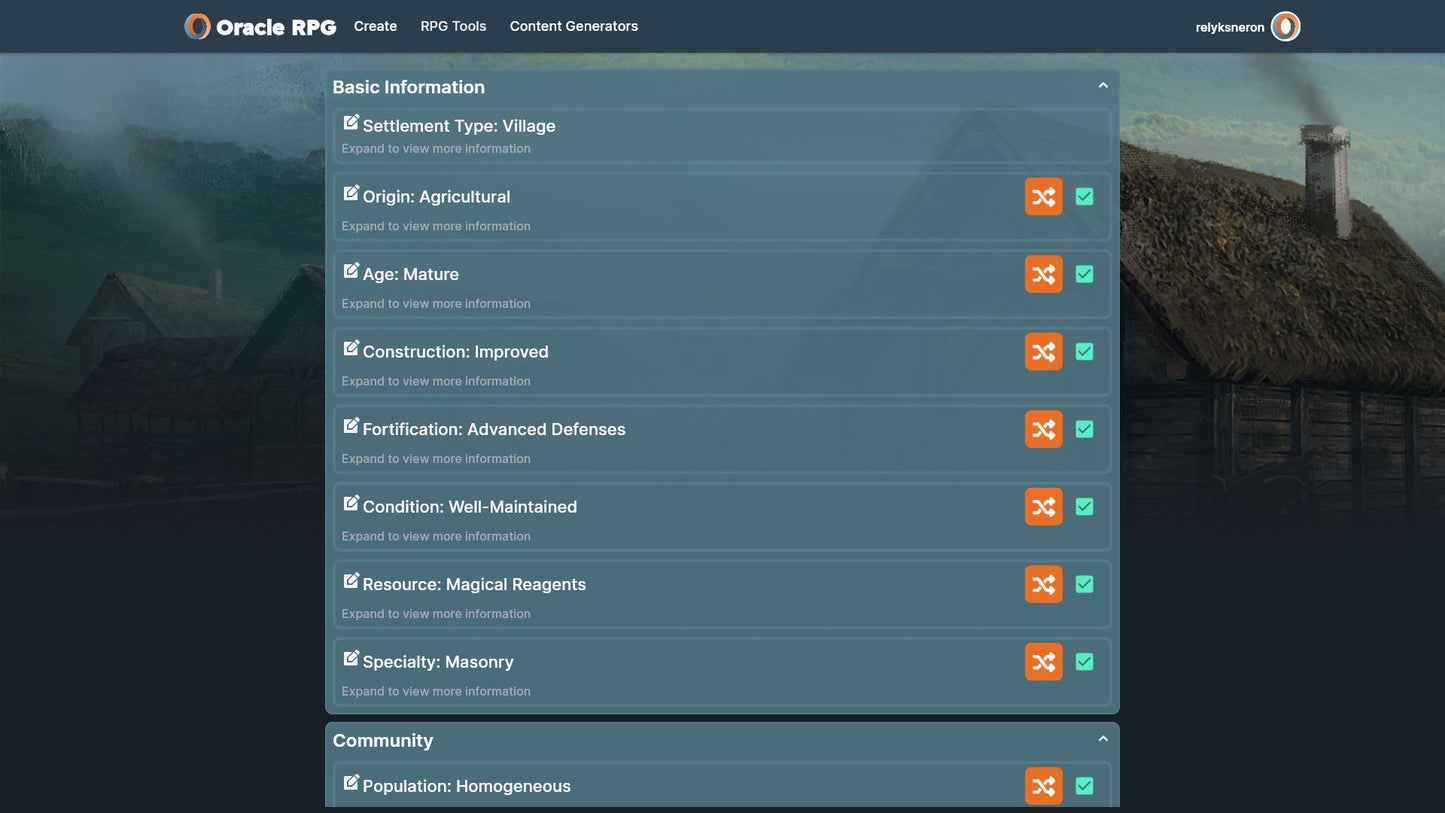
Task: Randomize Resource: Magical Reagents
Action: pos(1043,584)
